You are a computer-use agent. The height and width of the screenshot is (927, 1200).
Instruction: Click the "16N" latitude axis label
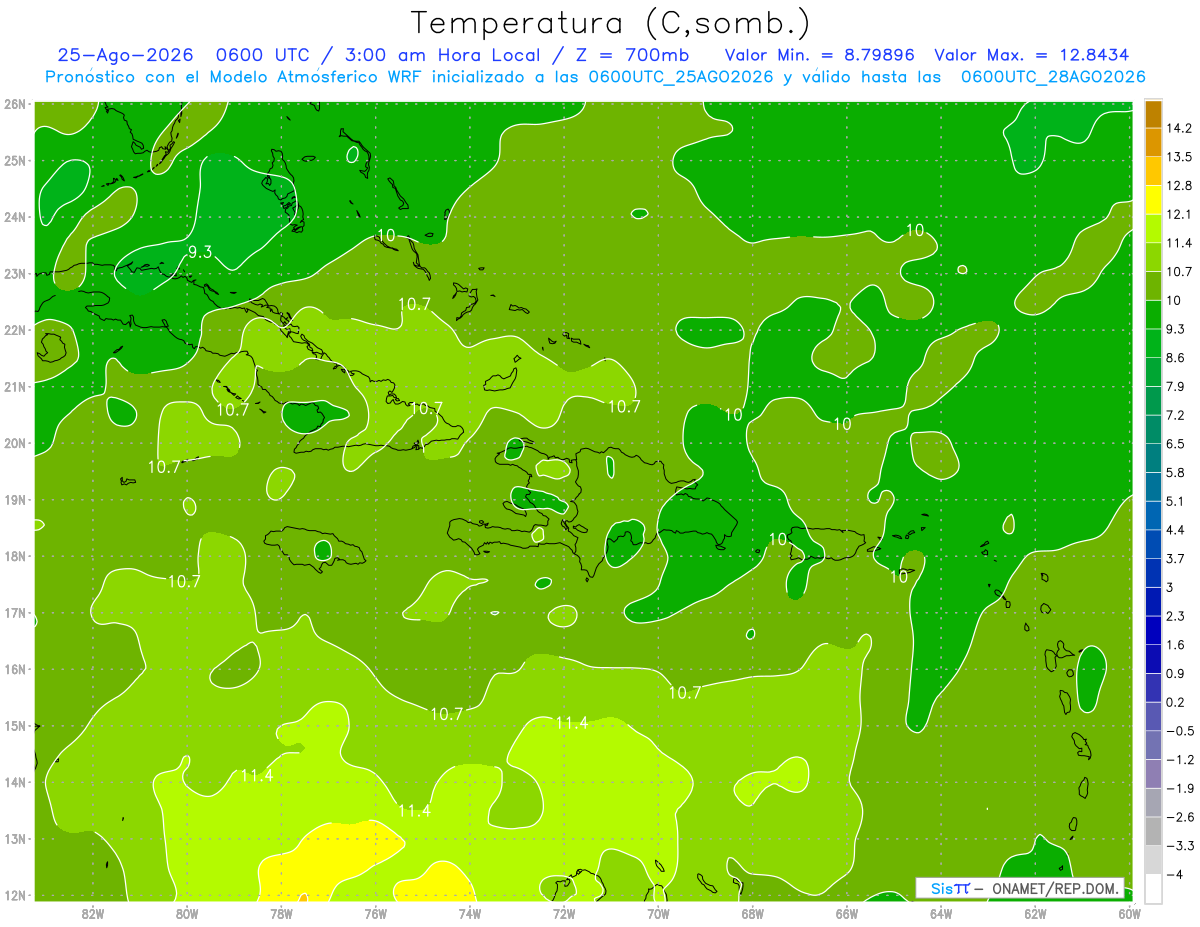point(15,669)
